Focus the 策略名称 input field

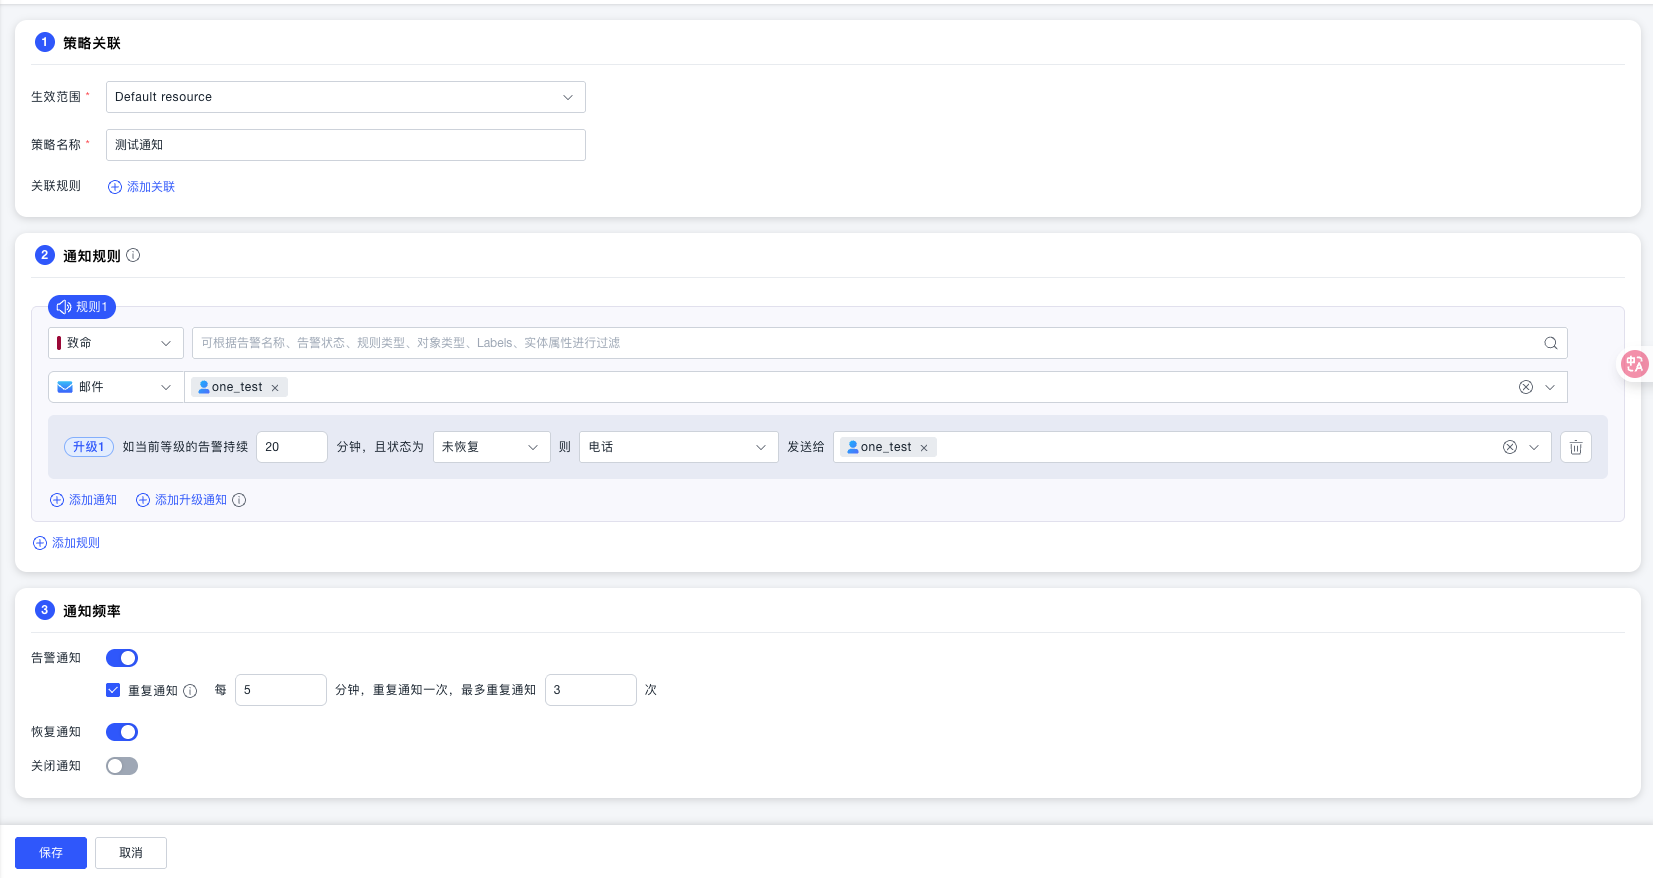pos(346,145)
